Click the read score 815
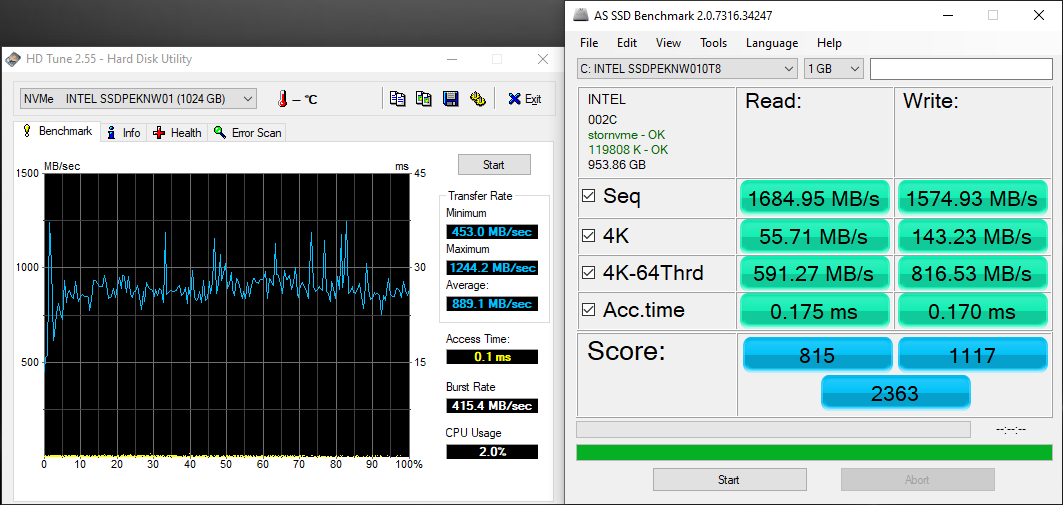The height and width of the screenshot is (505, 1063). tap(818, 355)
